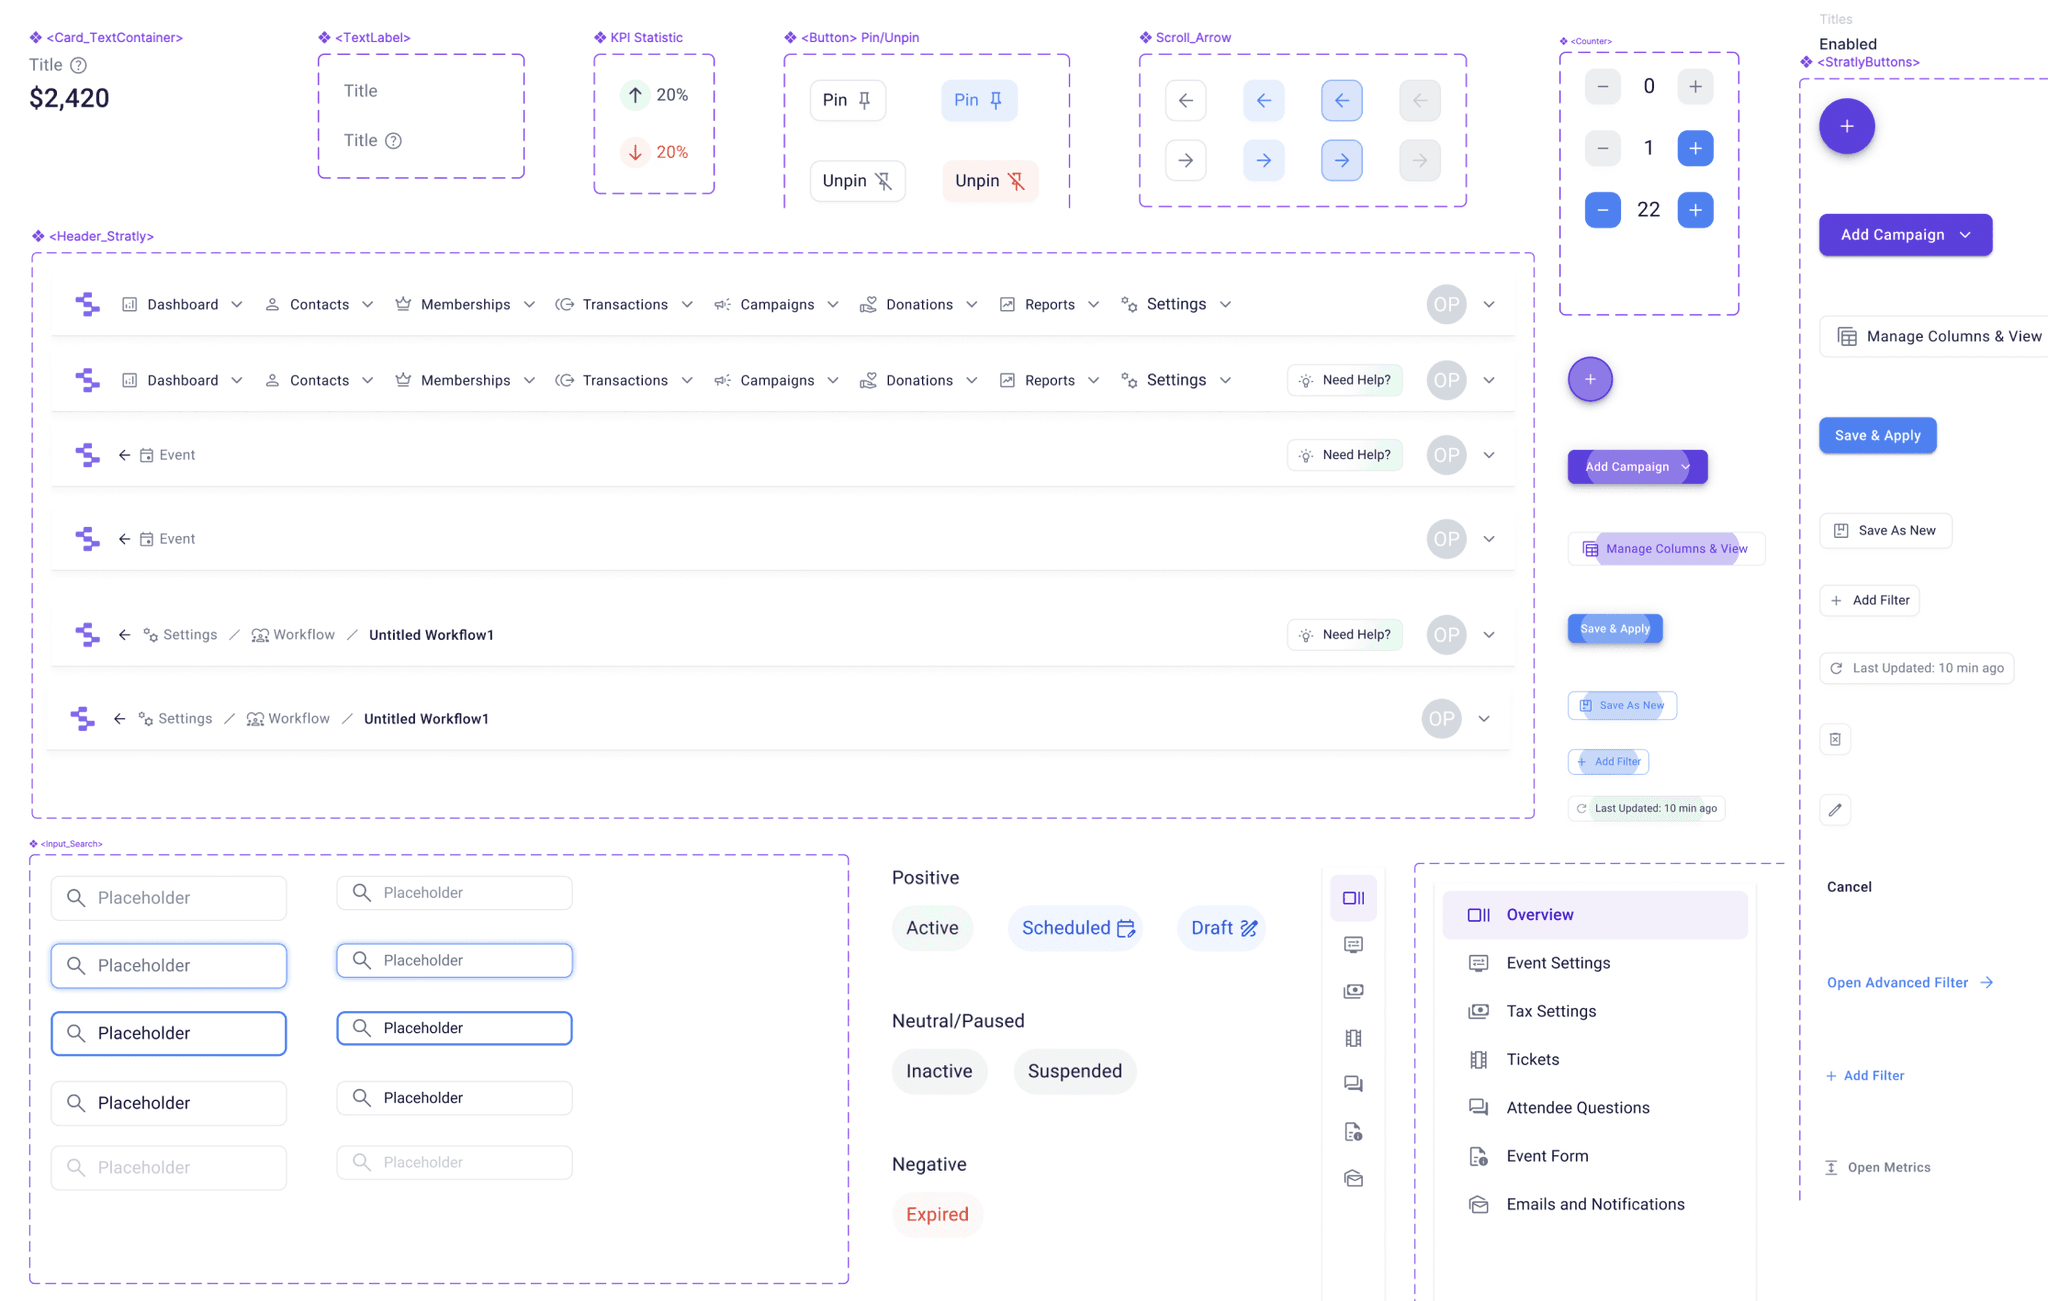Click Need Help? in the Event header

coord(1344,455)
